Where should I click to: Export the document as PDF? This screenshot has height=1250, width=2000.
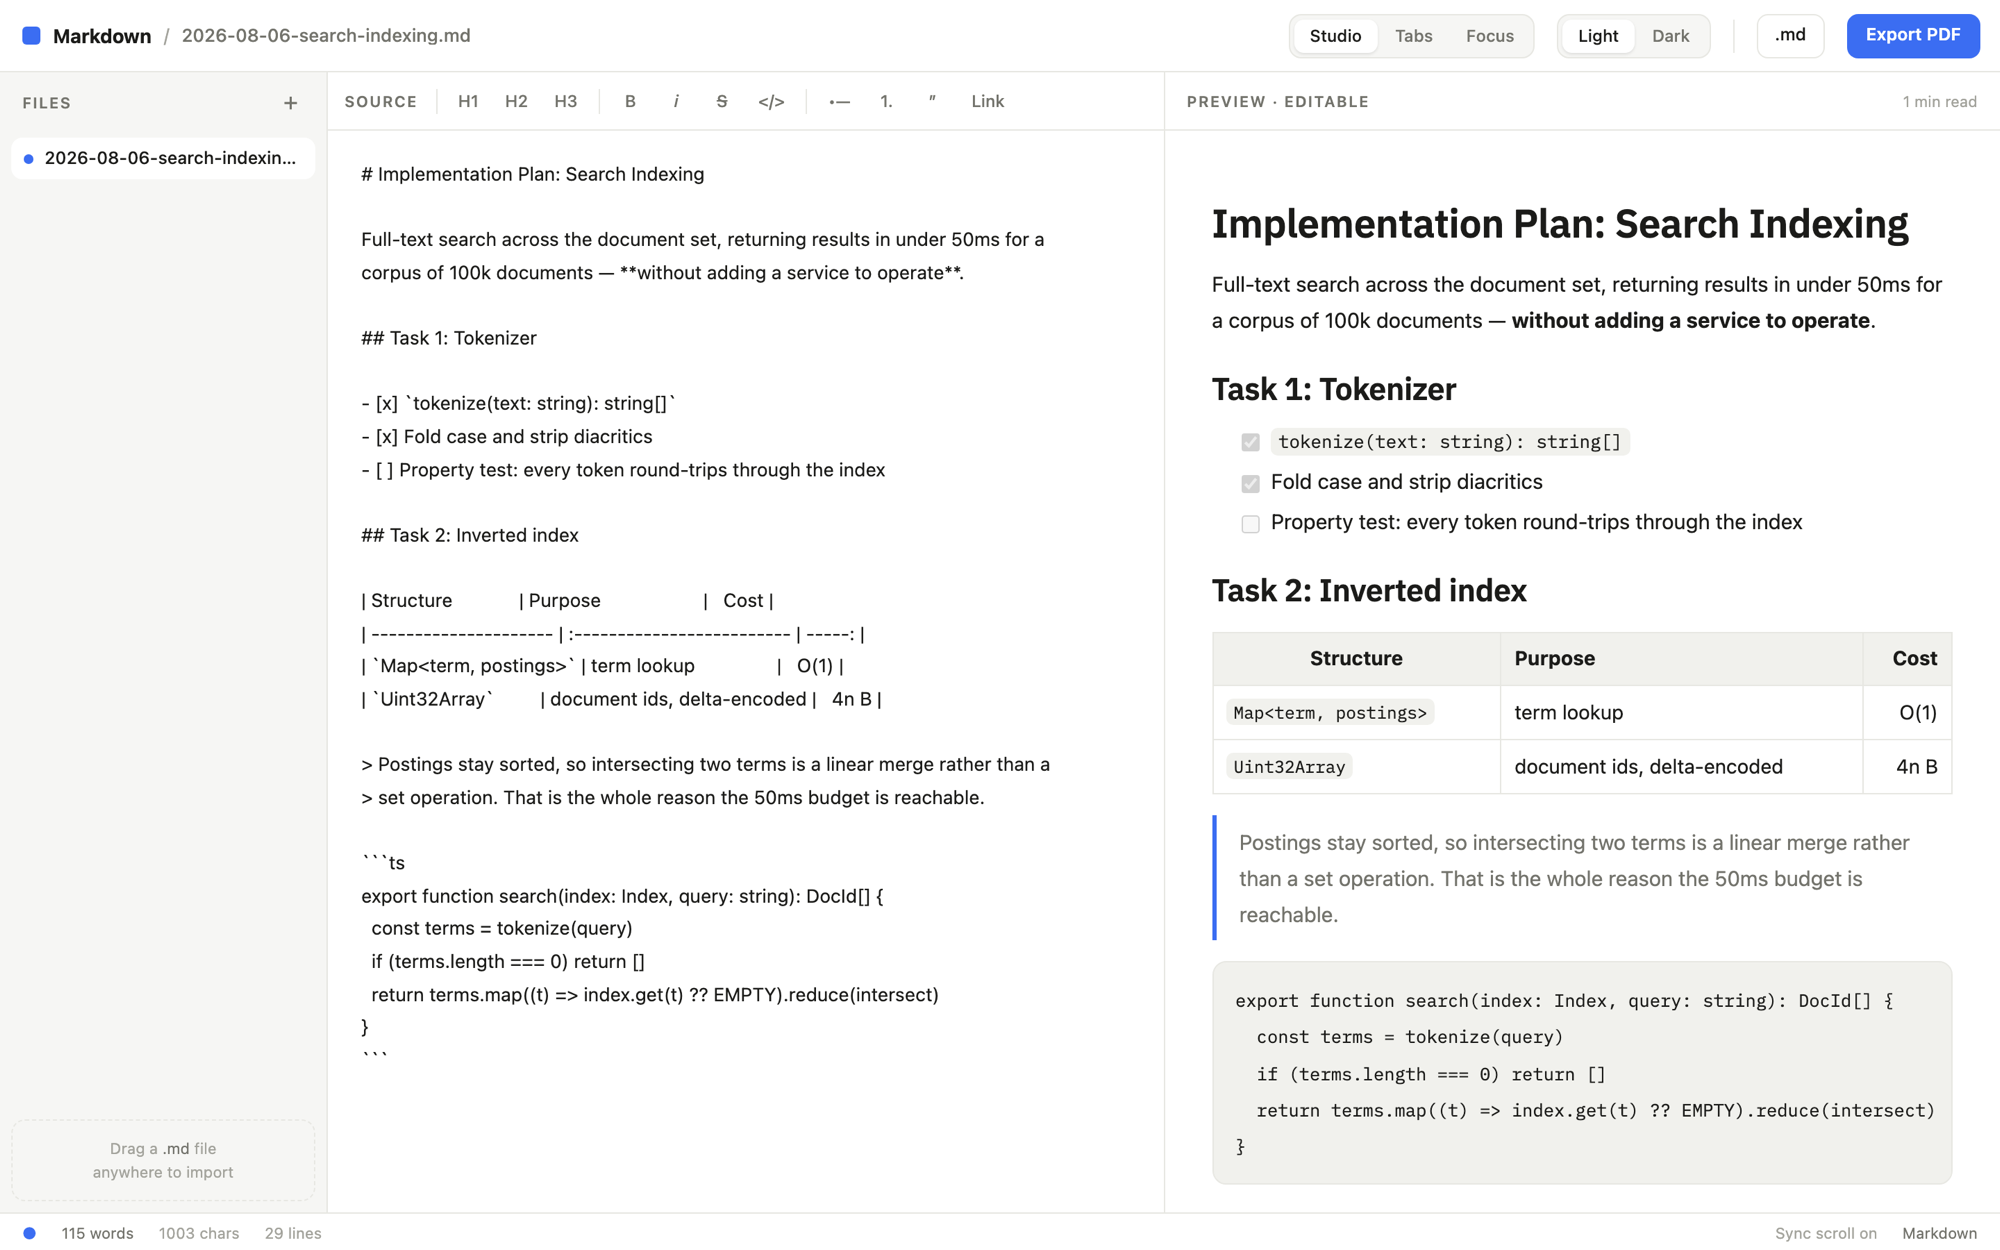[x=1912, y=36]
